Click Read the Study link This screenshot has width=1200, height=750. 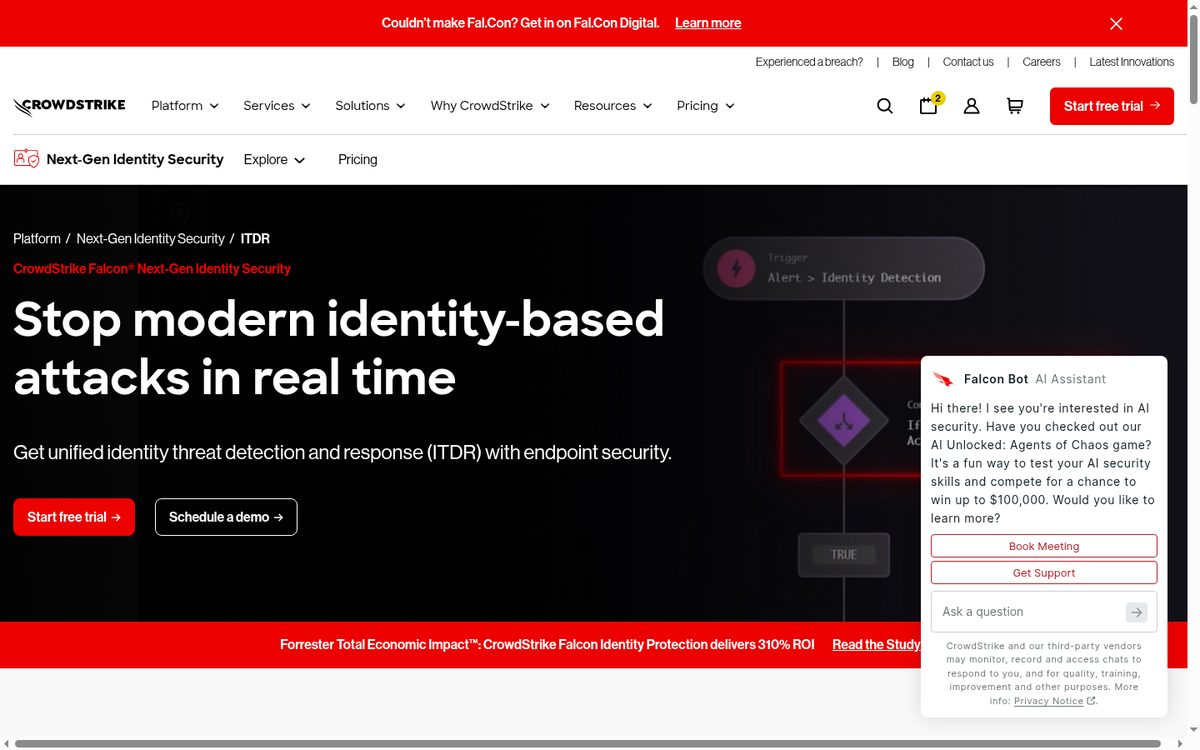(876, 645)
